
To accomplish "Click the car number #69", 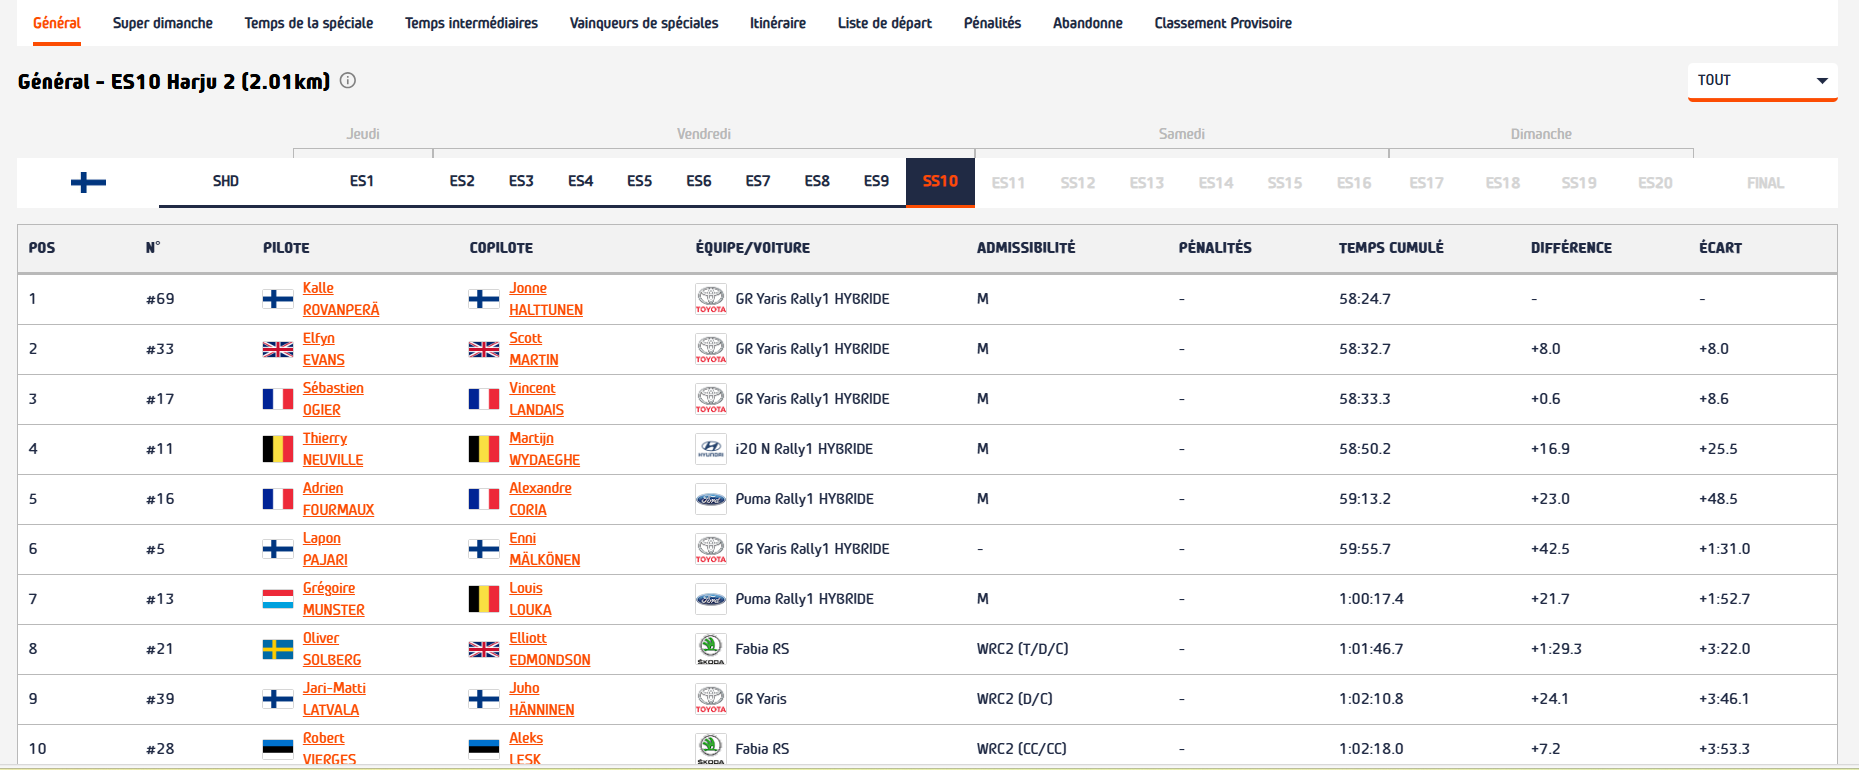I will point(160,299).
